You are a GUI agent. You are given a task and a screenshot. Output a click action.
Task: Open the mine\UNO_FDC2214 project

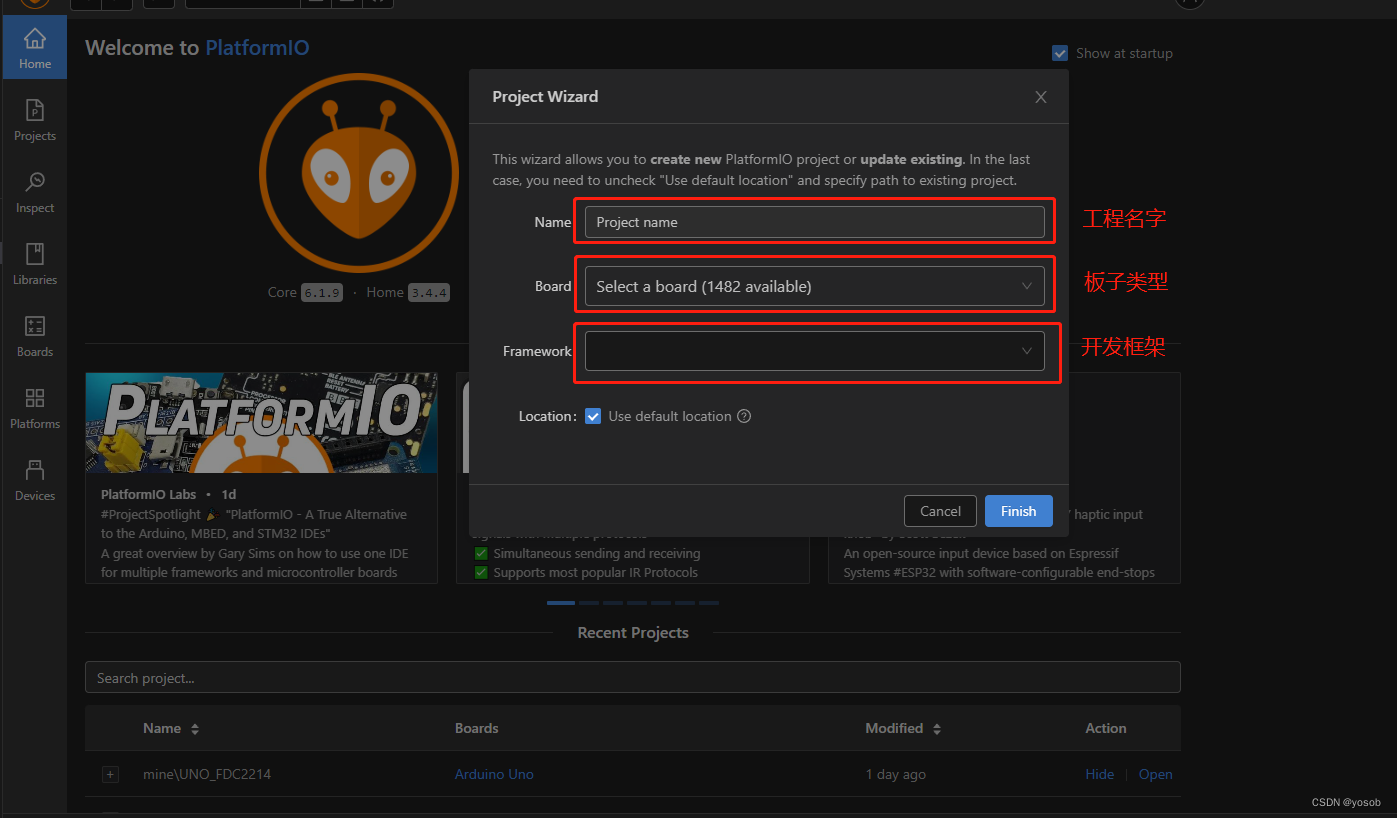point(1155,774)
